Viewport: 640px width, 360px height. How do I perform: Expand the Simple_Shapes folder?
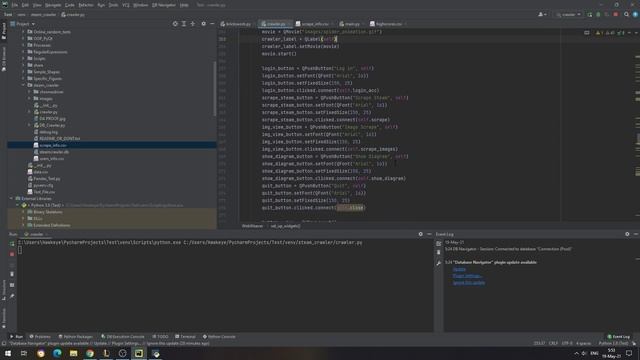23,72
